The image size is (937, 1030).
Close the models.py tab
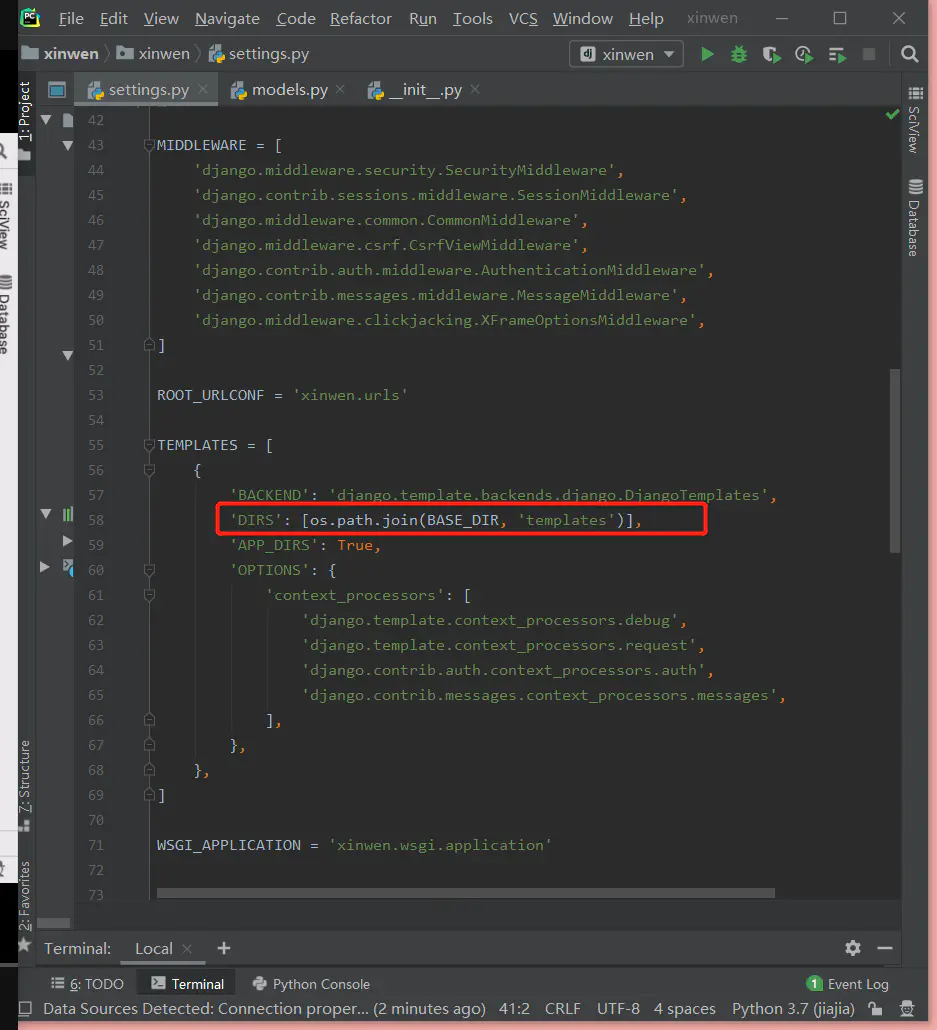(340, 89)
